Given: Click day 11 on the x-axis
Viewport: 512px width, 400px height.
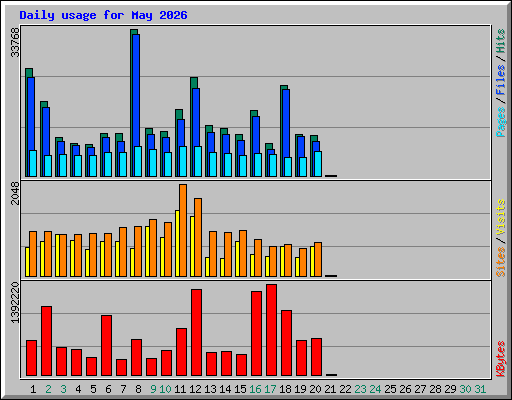Looking at the screenshot, I should click(180, 389).
